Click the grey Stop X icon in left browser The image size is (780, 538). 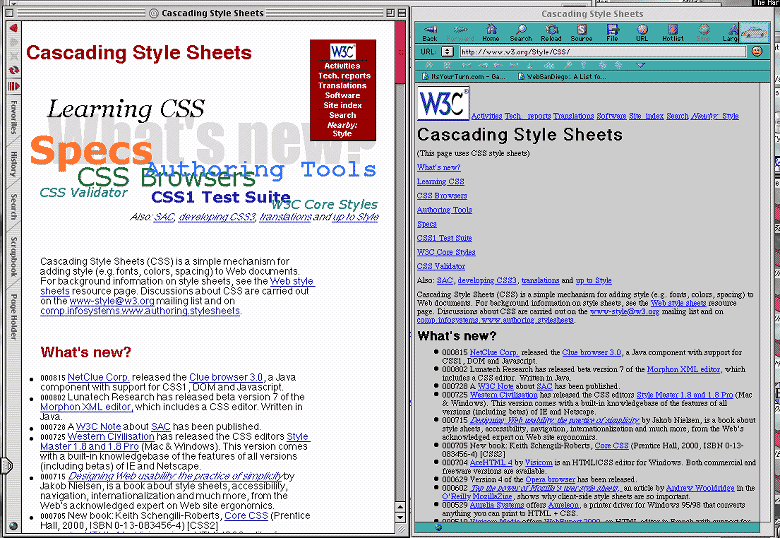tap(13, 56)
